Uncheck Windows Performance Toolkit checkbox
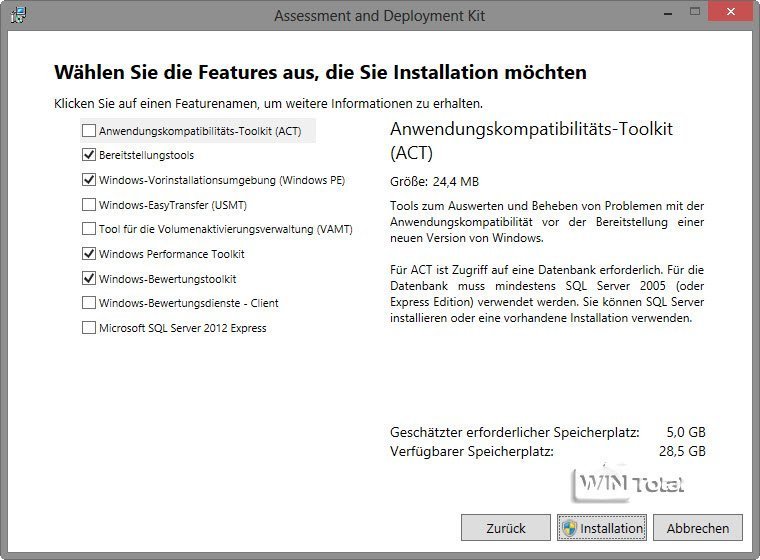Screen dimensions: 760x560 coord(89,254)
